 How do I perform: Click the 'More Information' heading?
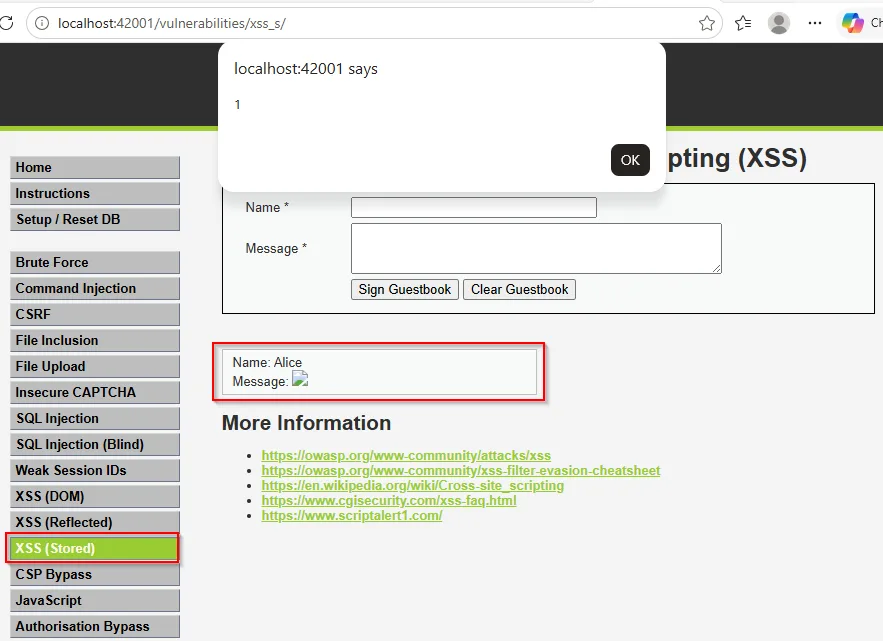pyautogui.click(x=306, y=423)
